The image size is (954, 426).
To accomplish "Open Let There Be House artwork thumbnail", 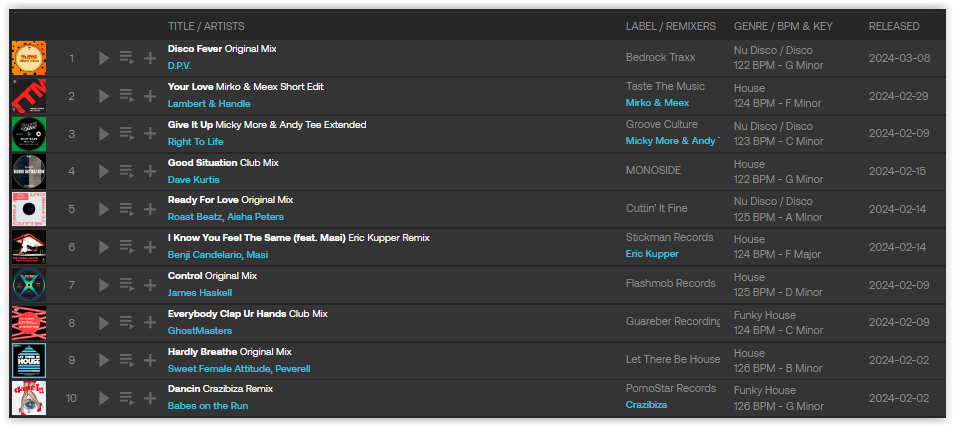I will (x=29, y=360).
